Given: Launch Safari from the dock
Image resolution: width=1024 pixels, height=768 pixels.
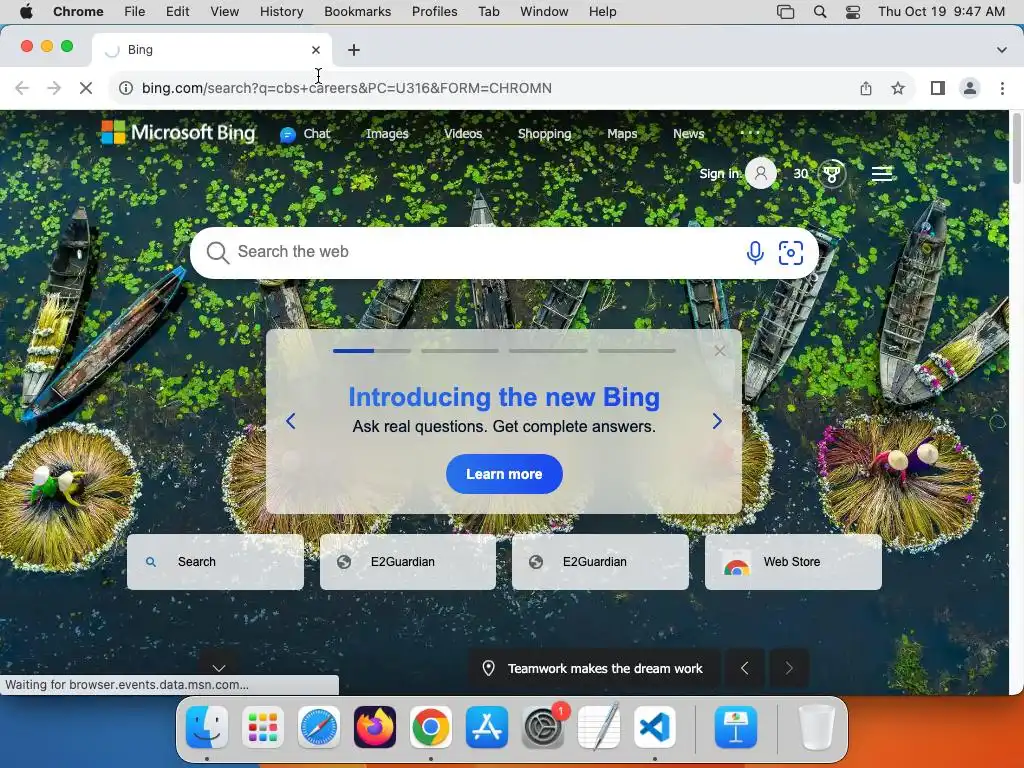Looking at the screenshot, I should point(319,727).
